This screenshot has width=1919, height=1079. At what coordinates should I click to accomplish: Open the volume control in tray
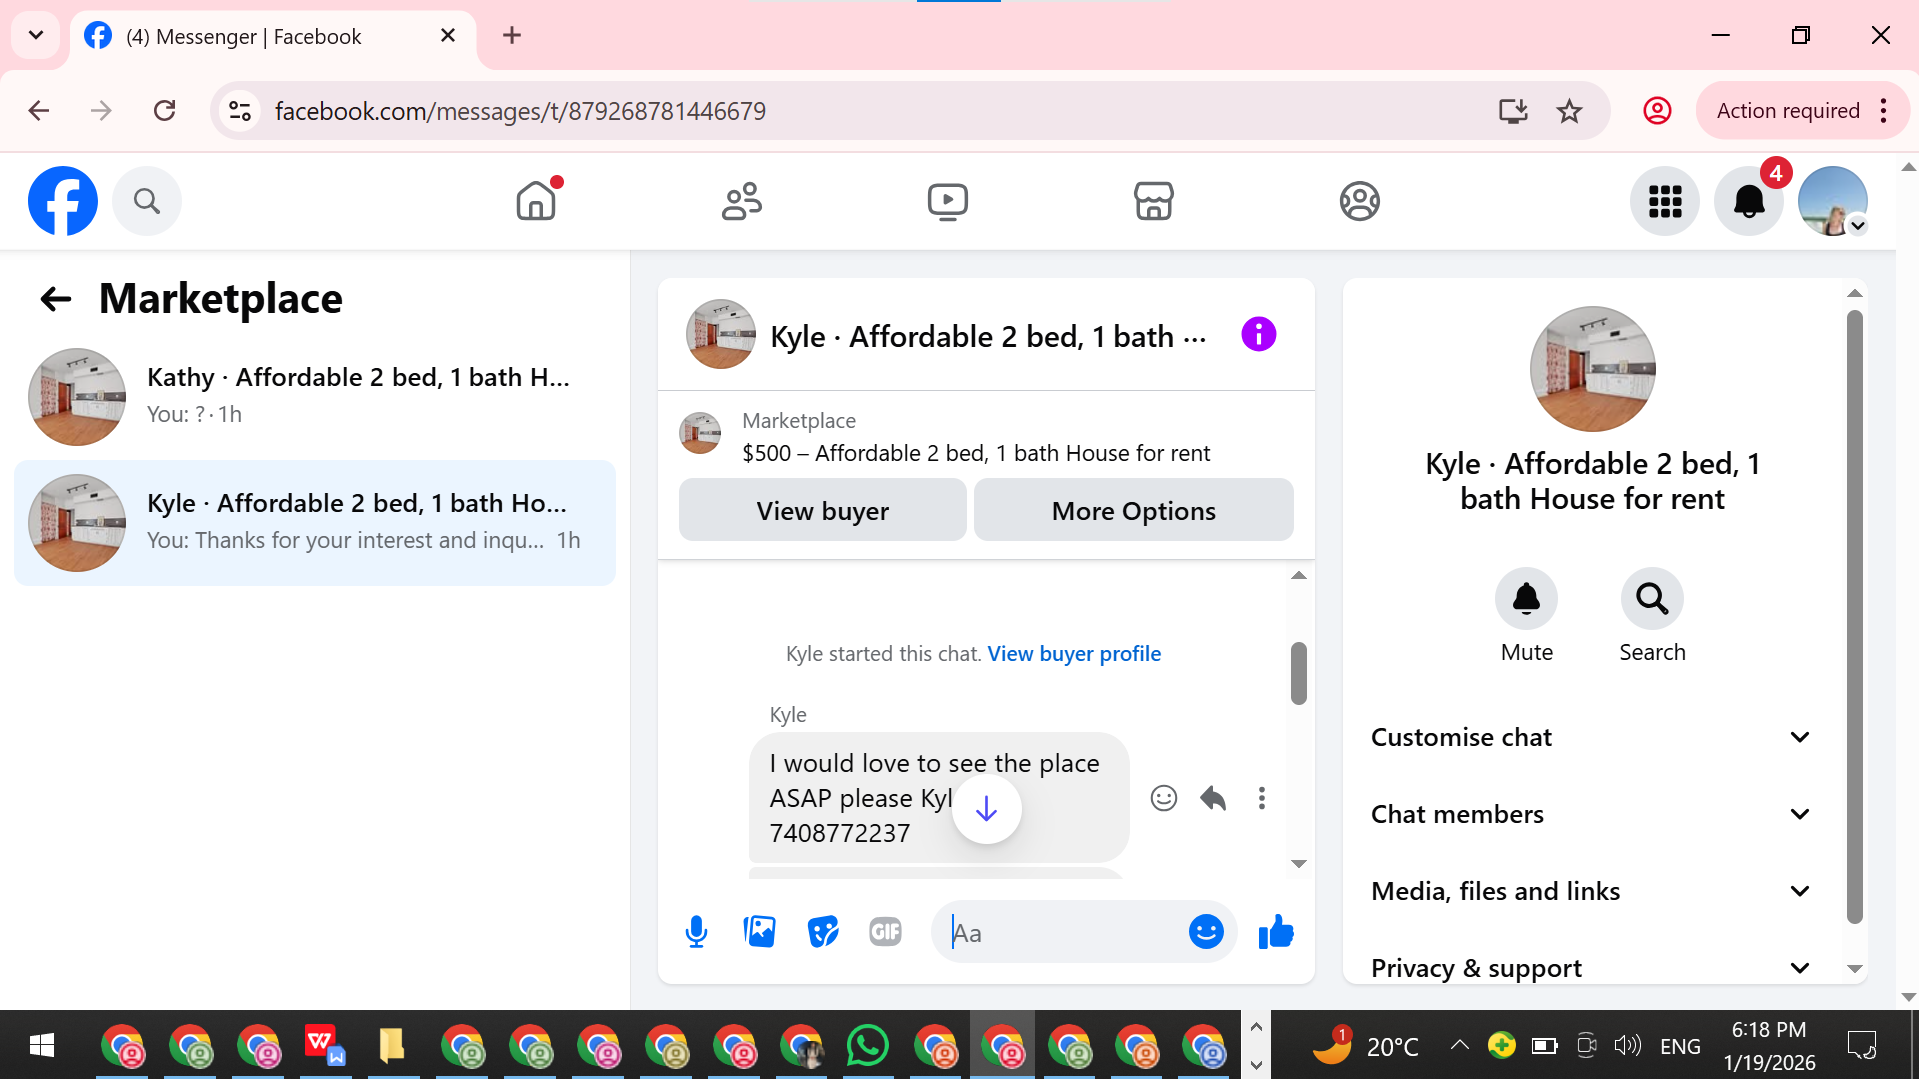[1627, 1045]
